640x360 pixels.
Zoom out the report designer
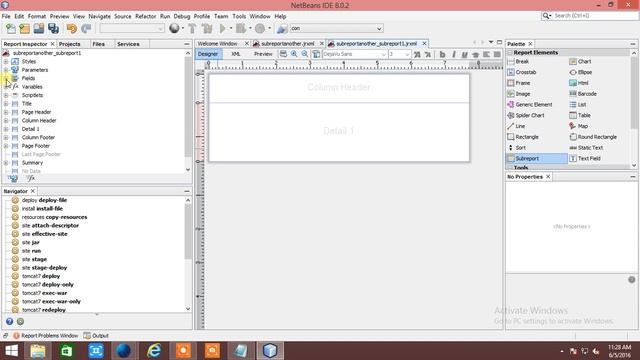click(305, 54)
